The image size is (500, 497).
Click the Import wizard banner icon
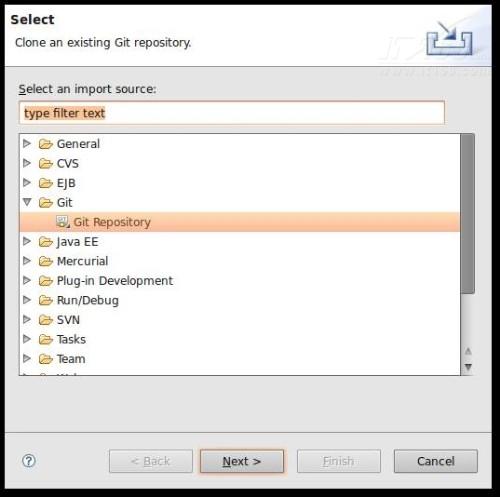tap(449, 38)
